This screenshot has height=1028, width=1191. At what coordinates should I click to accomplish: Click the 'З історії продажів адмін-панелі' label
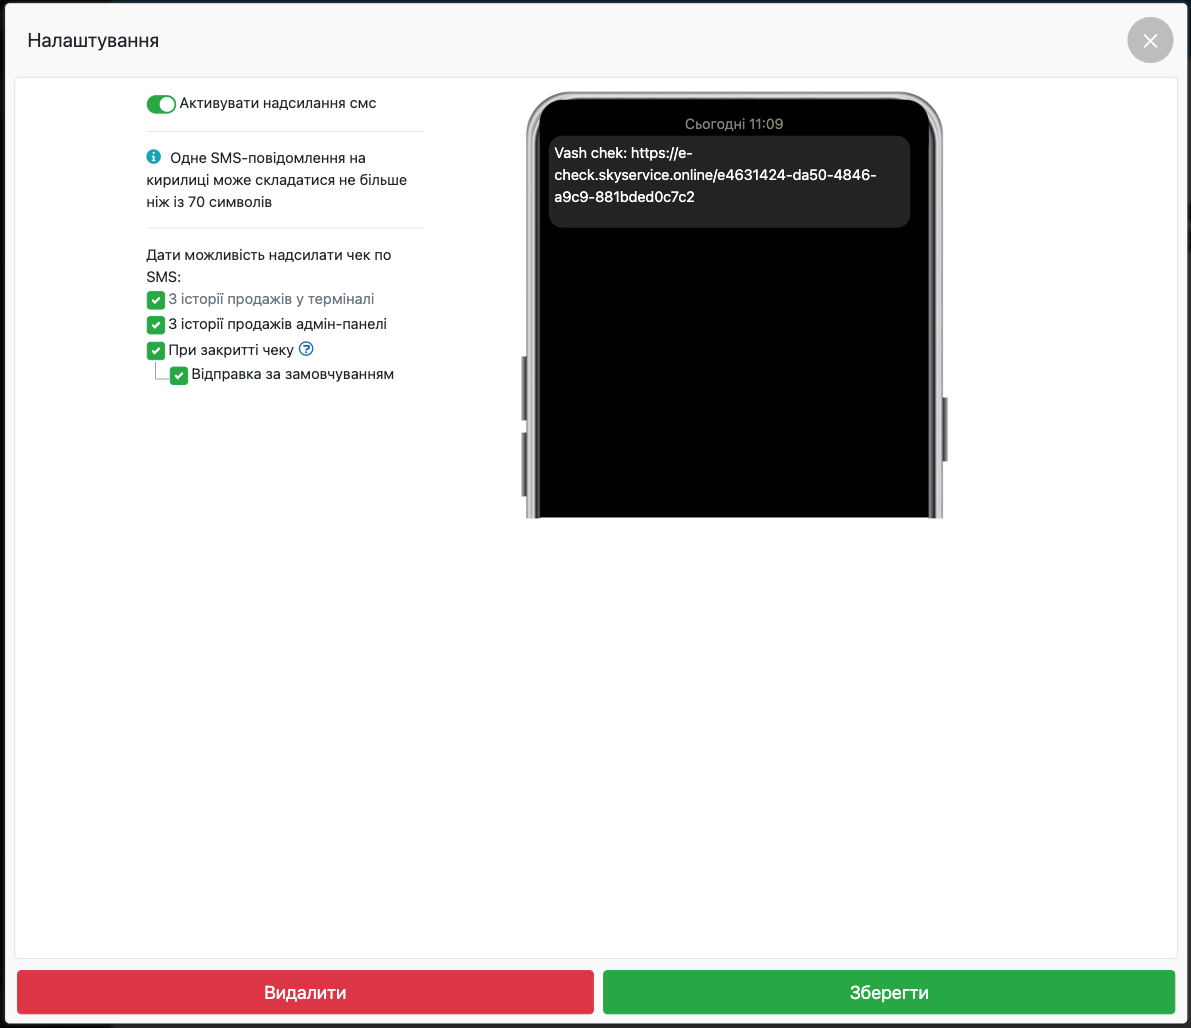277,324
